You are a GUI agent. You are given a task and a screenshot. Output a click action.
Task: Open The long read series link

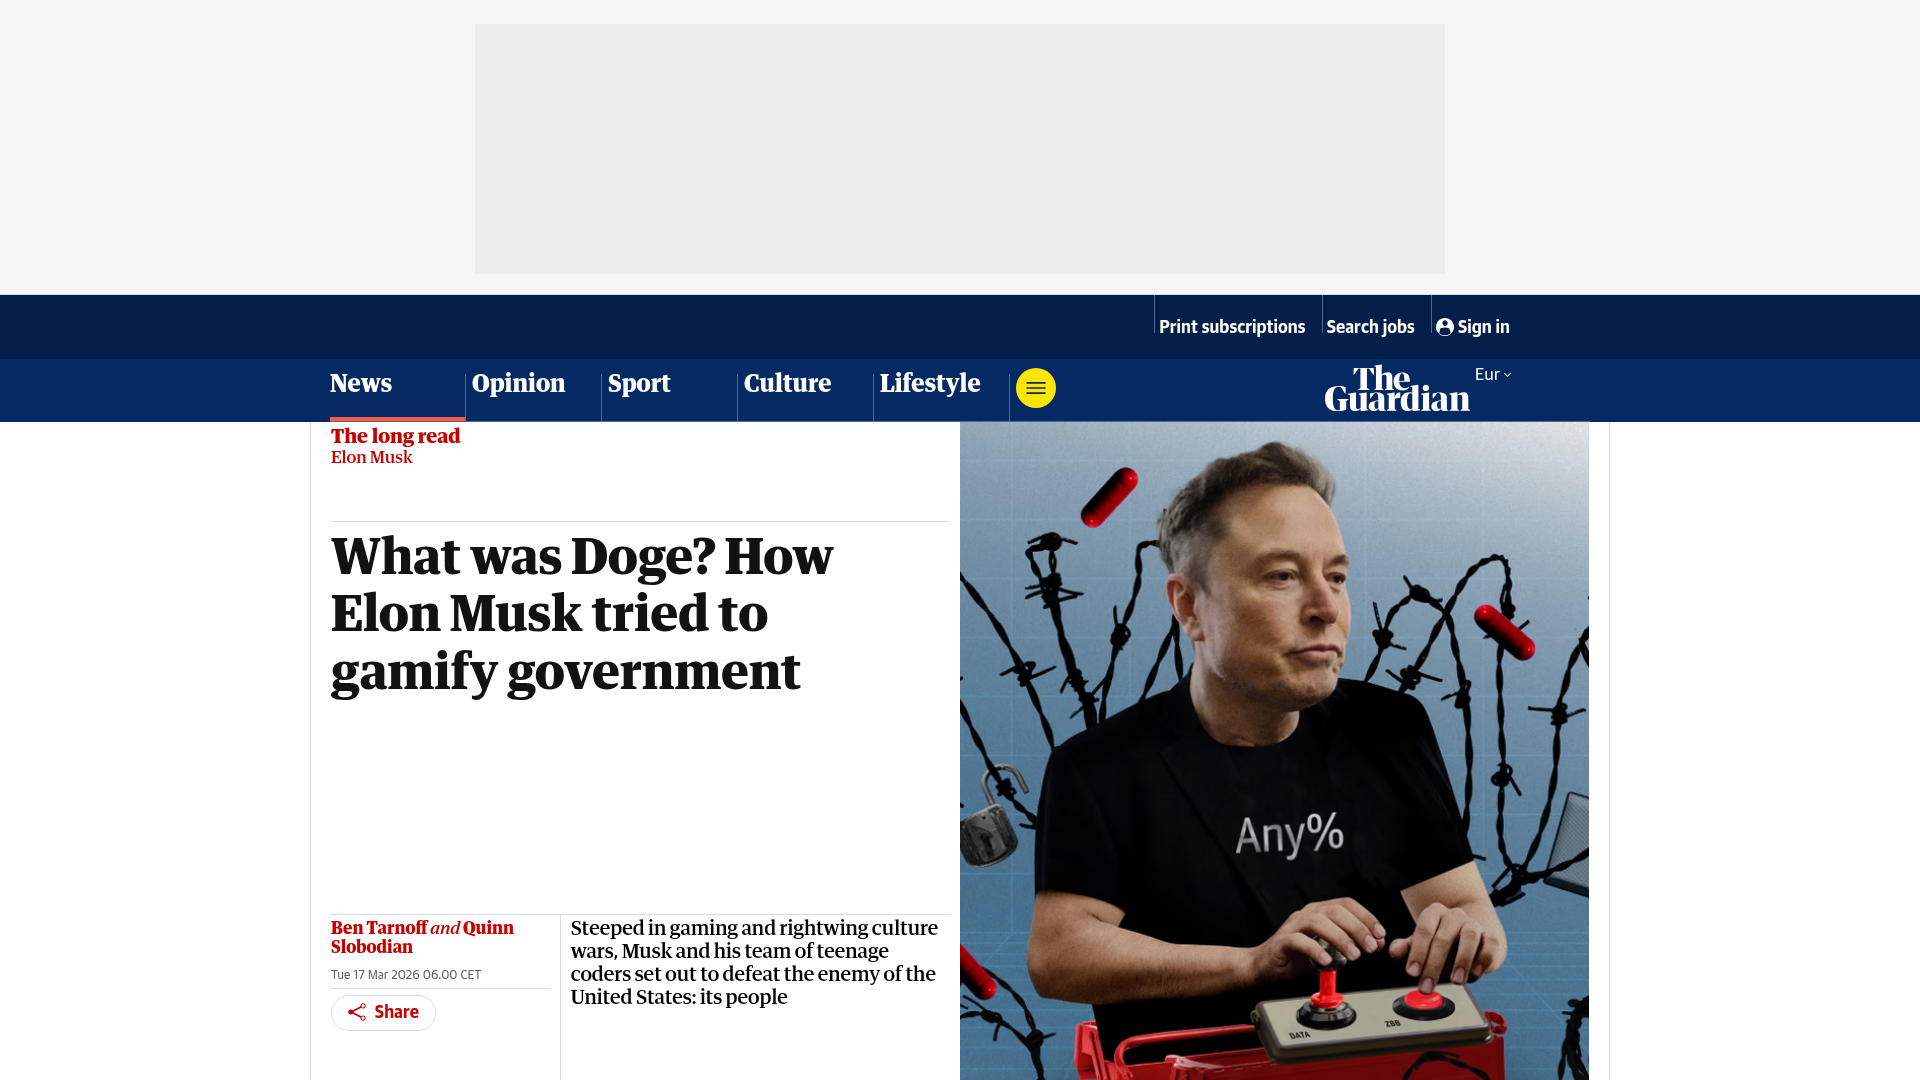[x=395, y=436]
